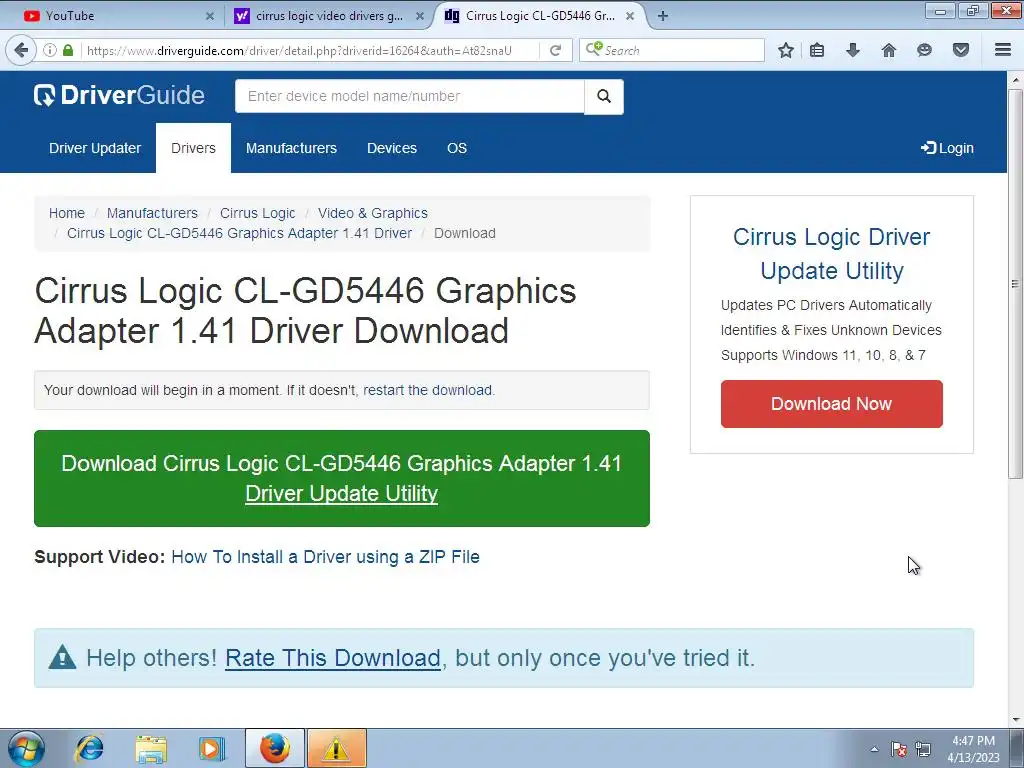This screenshot has width=1024, height=768.
Task: Open the taskbar clock and date
Action: coord(973,749)
